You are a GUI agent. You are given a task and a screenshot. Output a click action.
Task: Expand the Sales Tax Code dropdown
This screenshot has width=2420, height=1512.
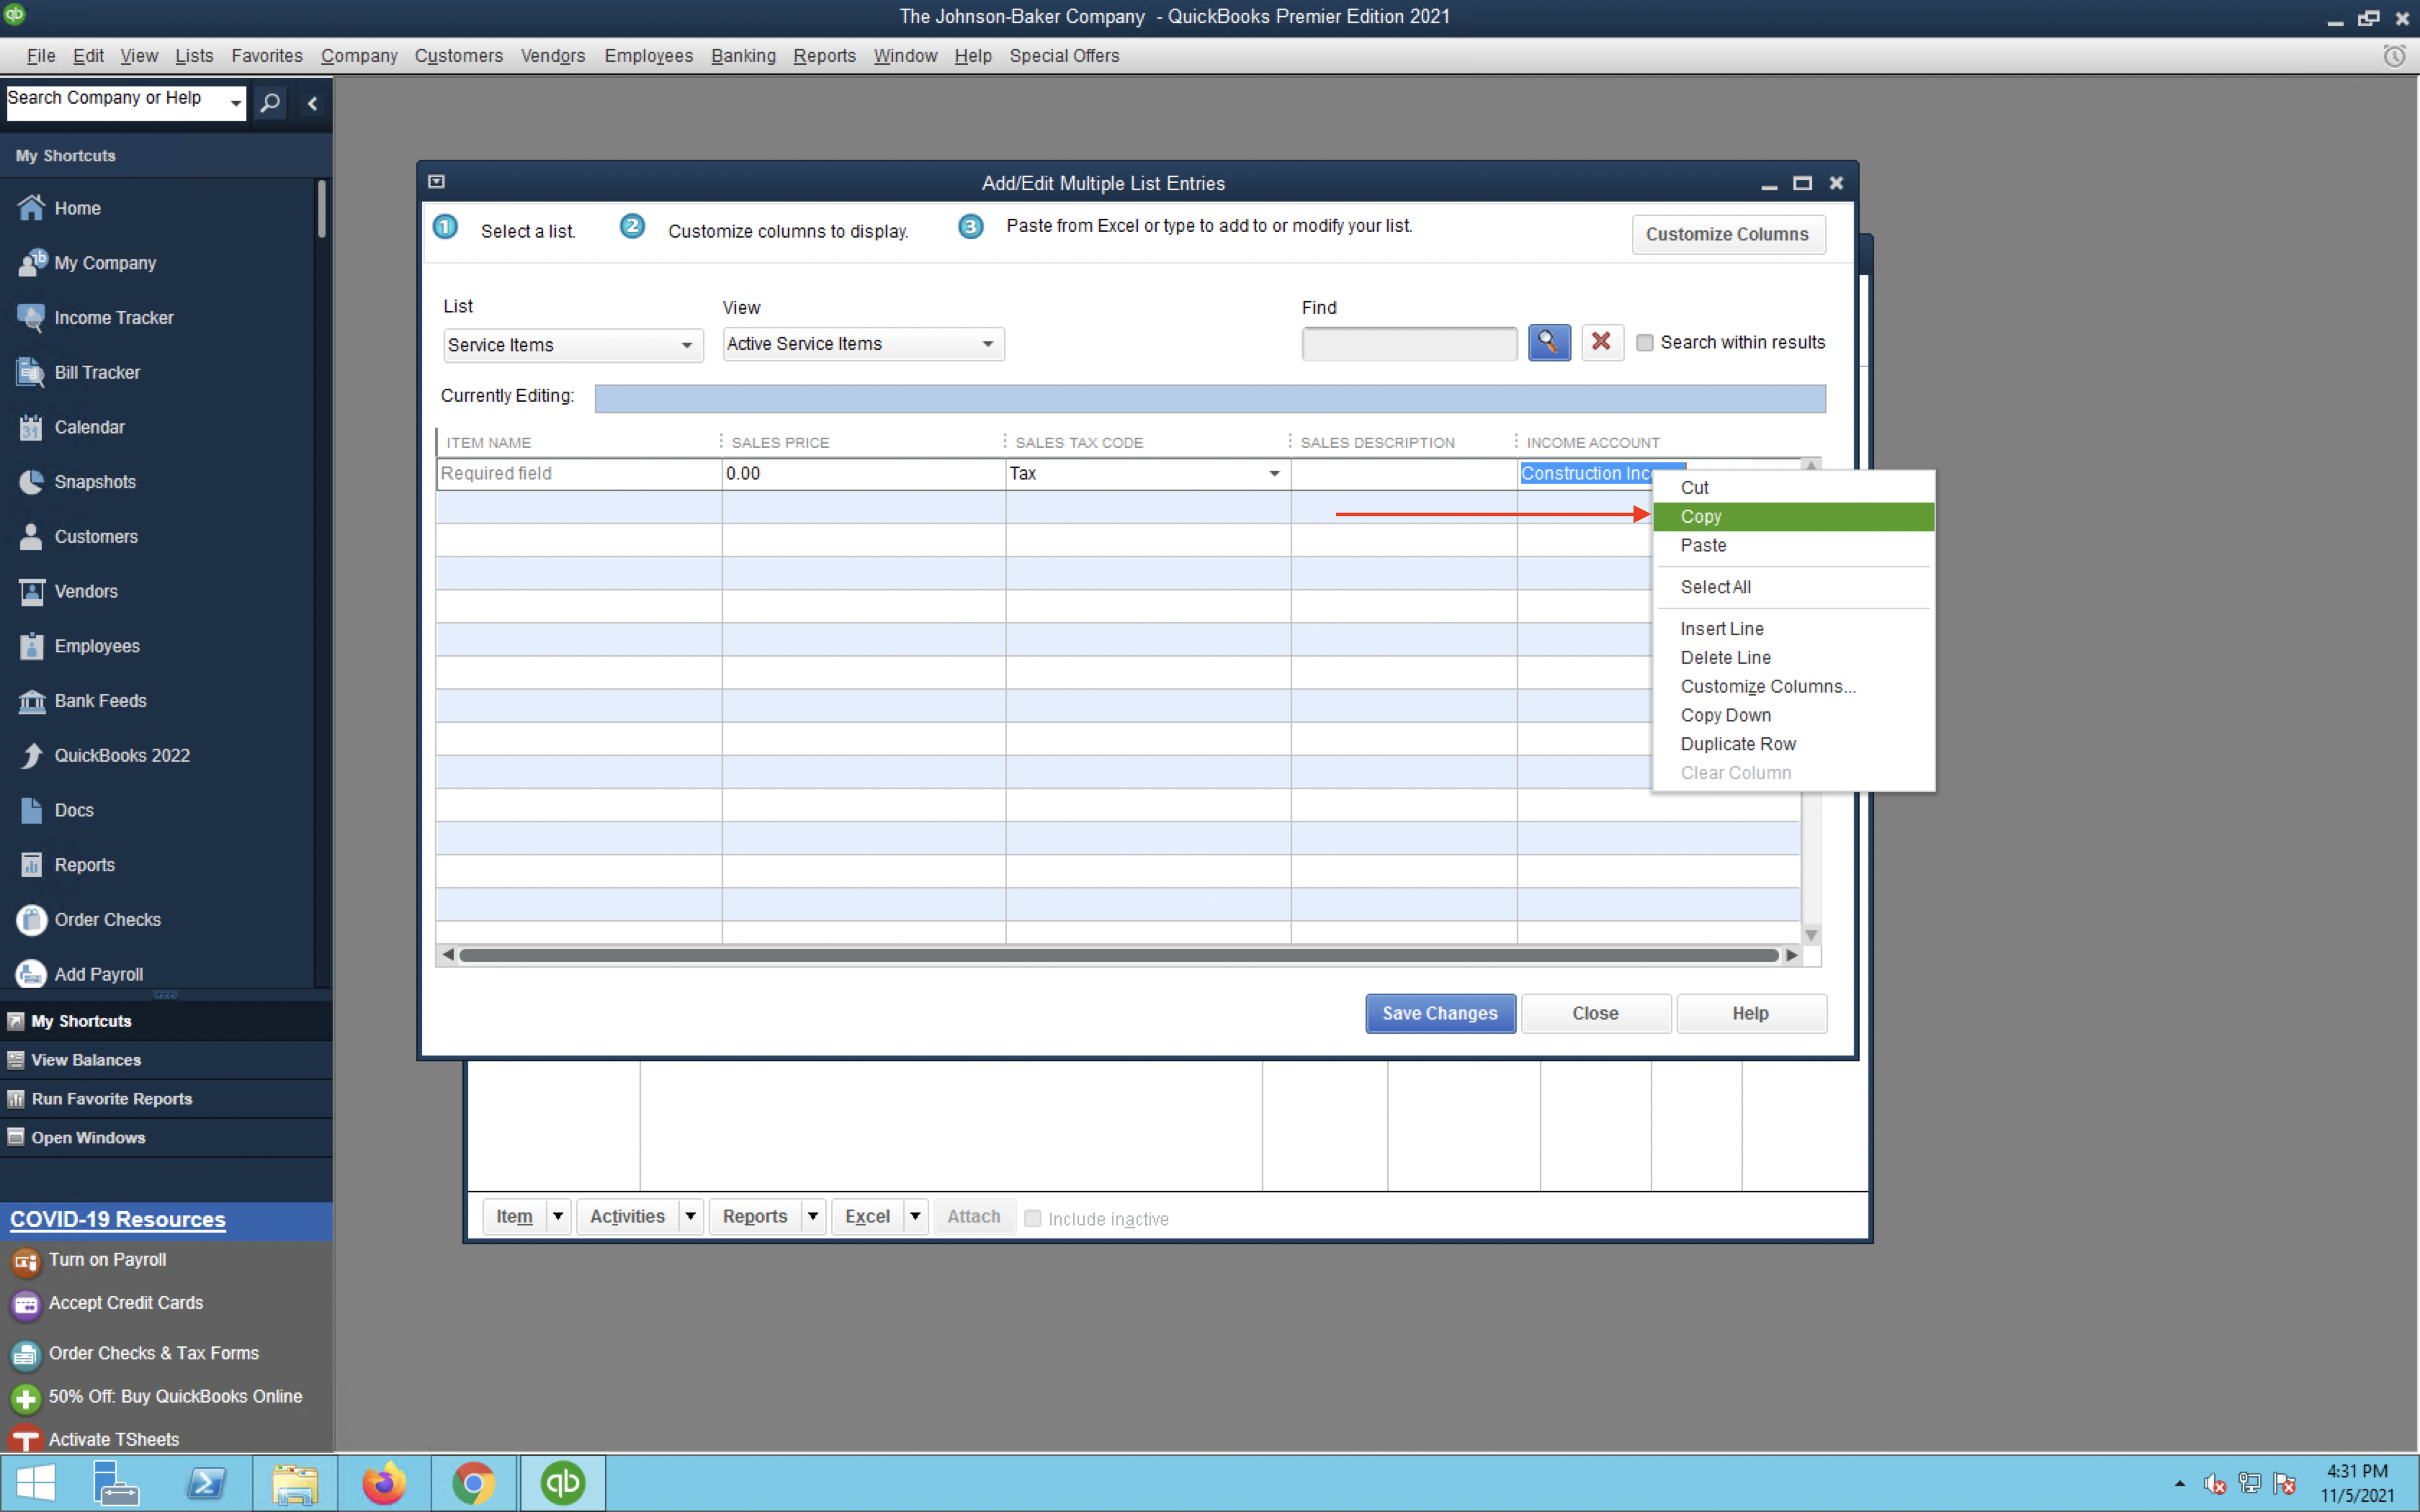point(1274,474)
